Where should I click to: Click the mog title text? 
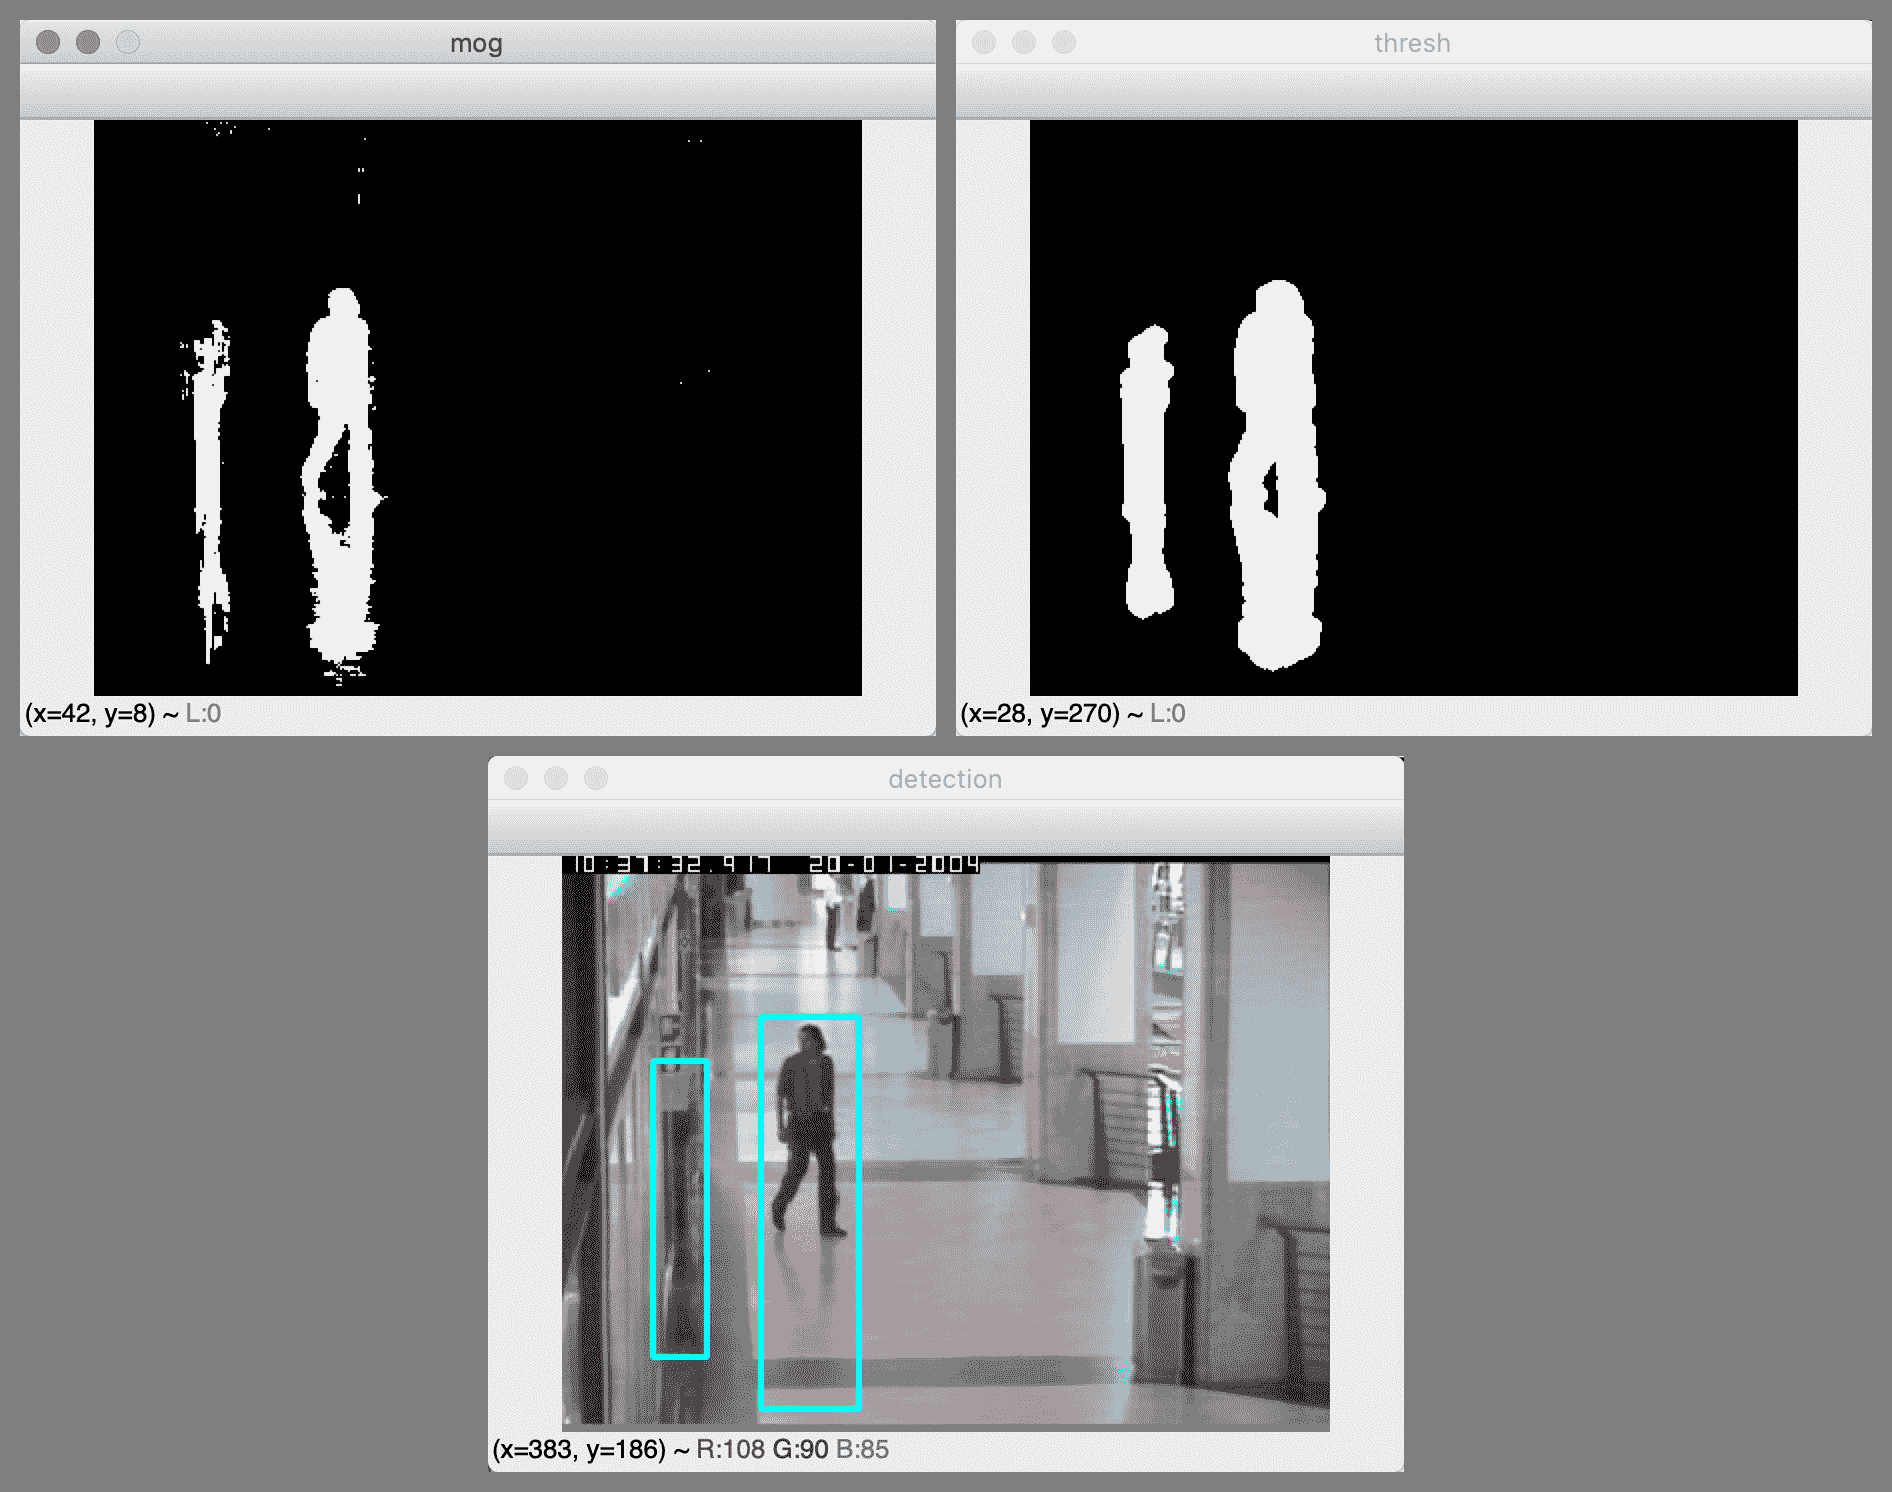click(x=476, y=43)
